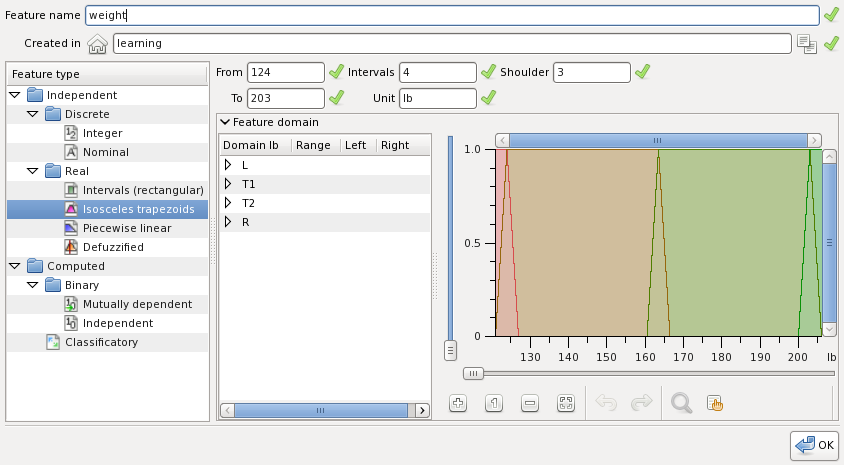Collapse the Real folder

pos(33,171)
